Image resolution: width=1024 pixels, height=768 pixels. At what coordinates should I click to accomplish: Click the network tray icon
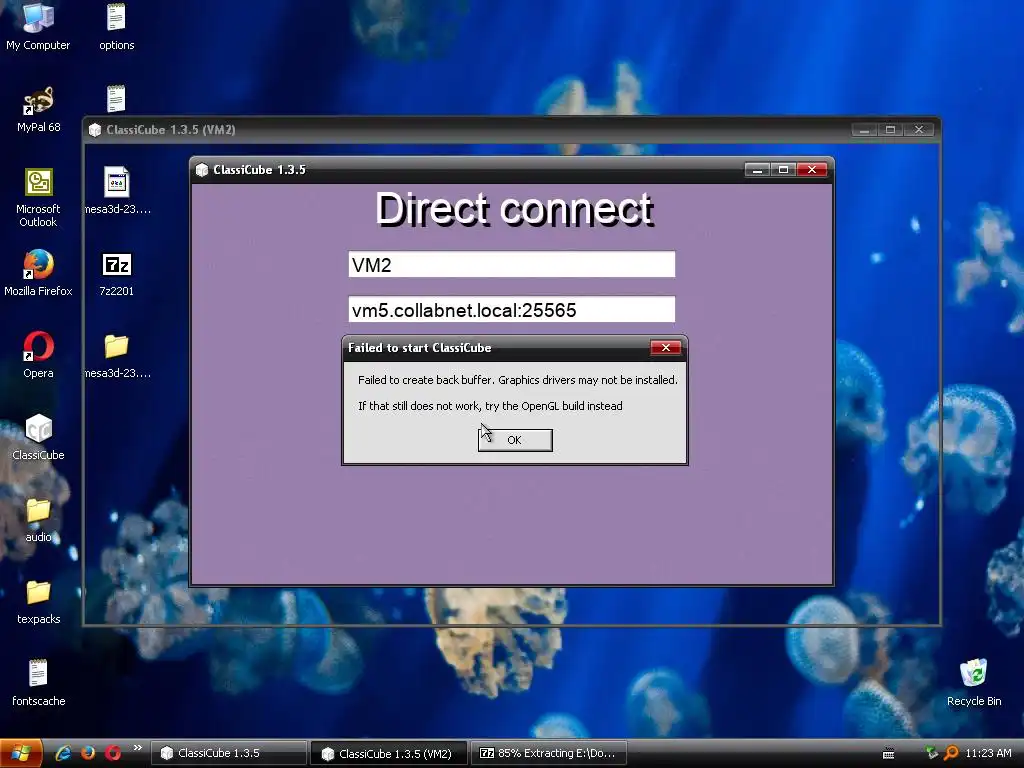click(931, 753)
